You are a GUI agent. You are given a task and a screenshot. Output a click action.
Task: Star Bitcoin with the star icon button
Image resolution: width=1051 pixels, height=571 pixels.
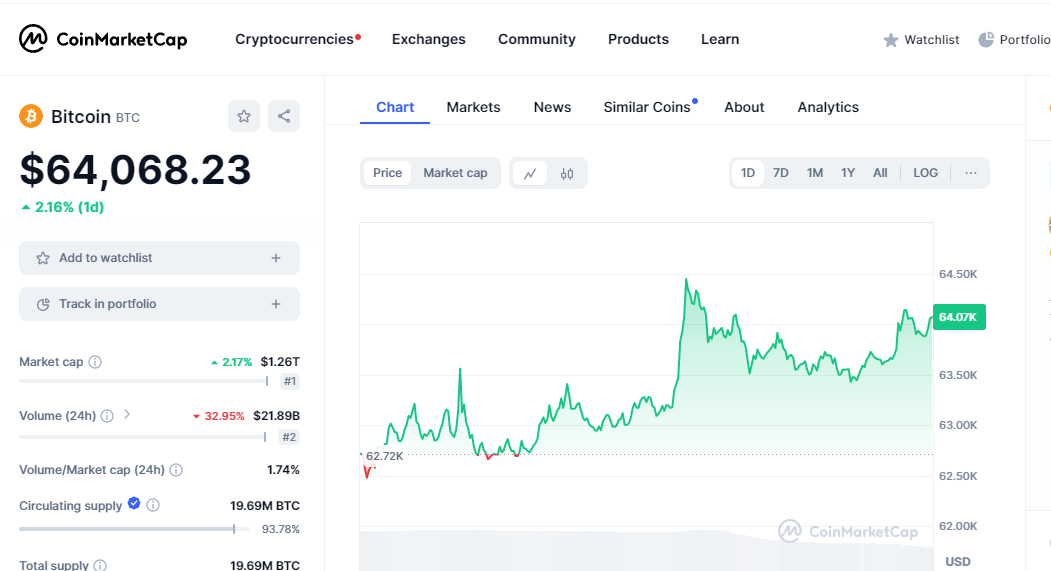[244, 116]
